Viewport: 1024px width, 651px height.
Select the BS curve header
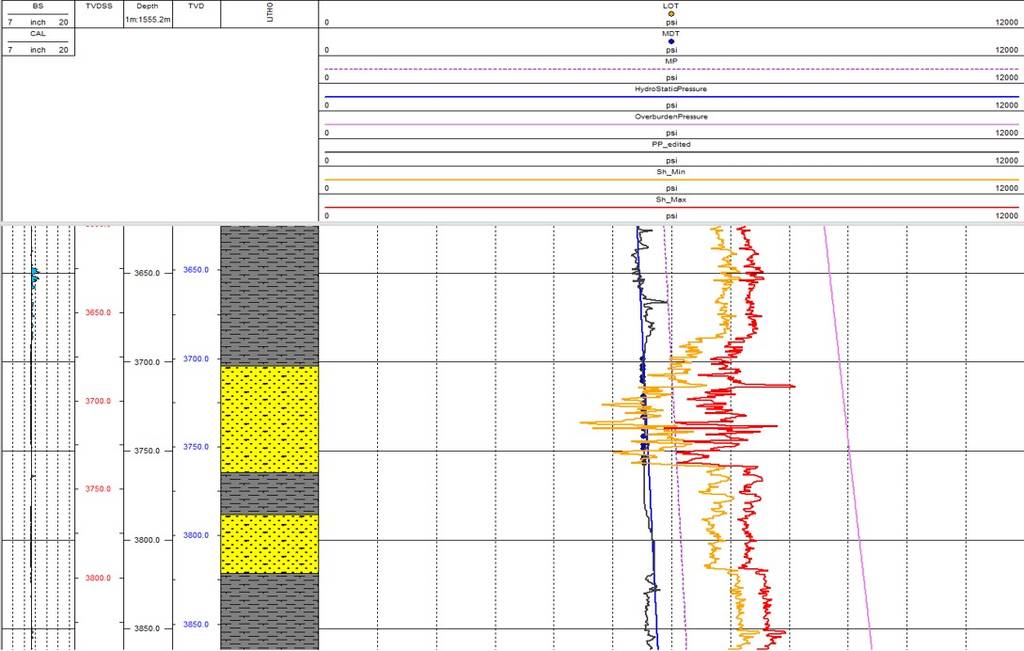point(38,6)
